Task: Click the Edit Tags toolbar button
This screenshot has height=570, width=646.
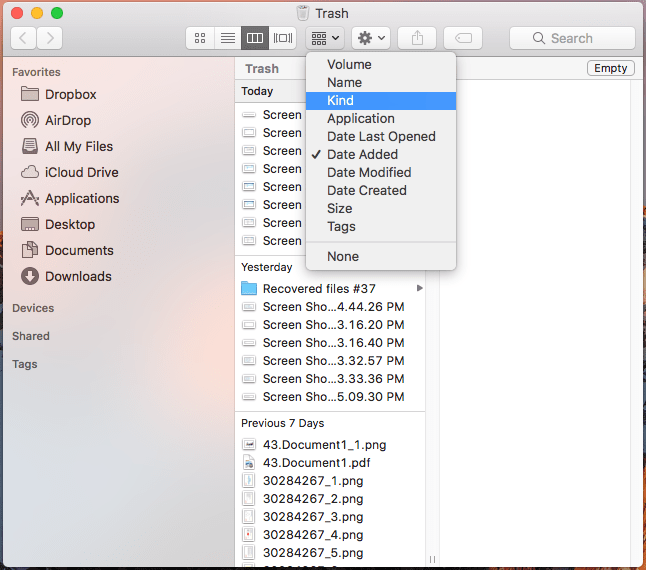Action: click(x=463, y=38)
